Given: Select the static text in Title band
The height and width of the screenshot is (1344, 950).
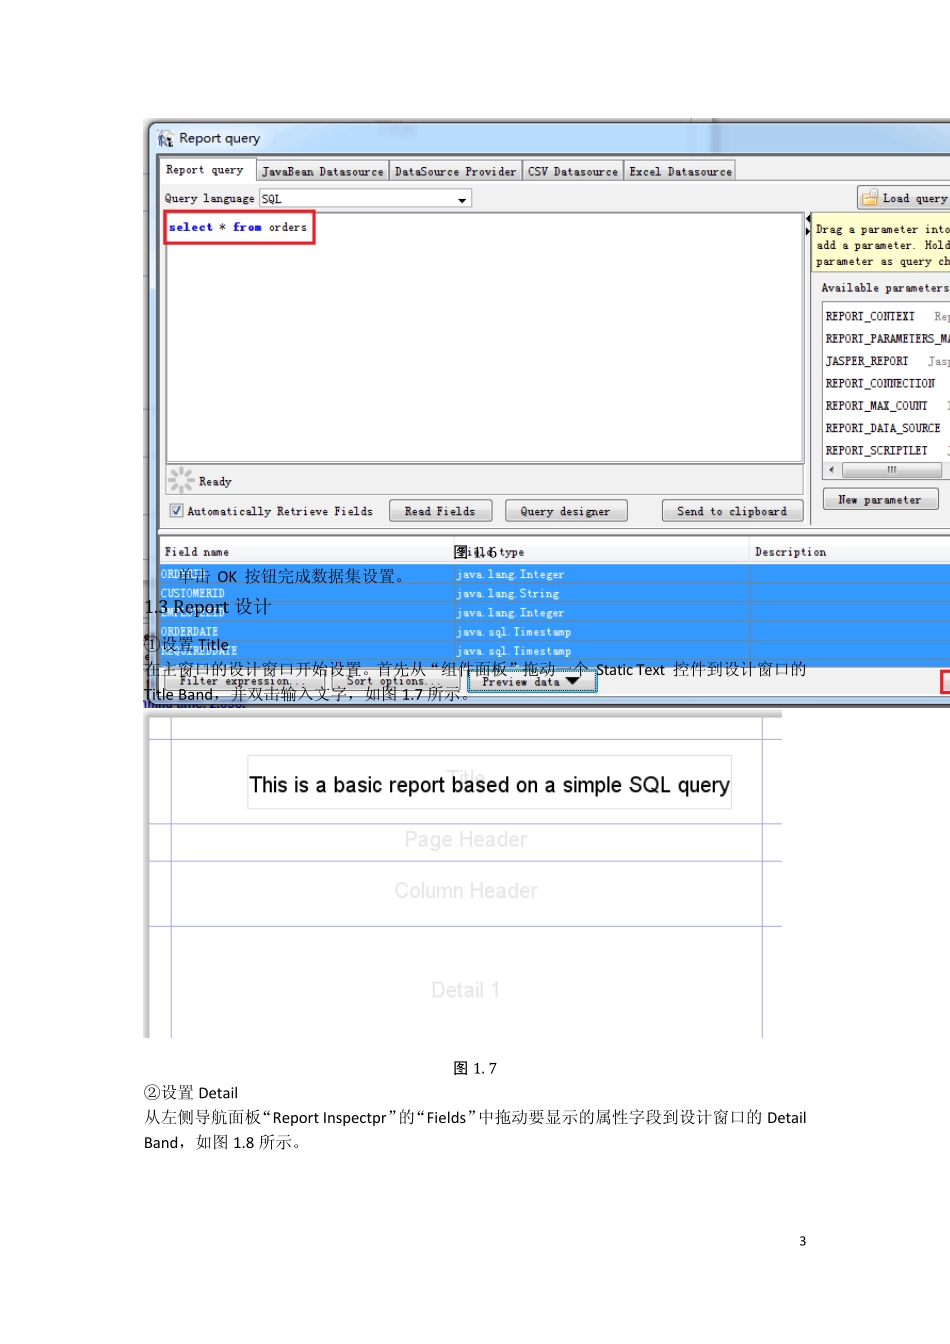Looking at the screenshot, I should (490, 784).
